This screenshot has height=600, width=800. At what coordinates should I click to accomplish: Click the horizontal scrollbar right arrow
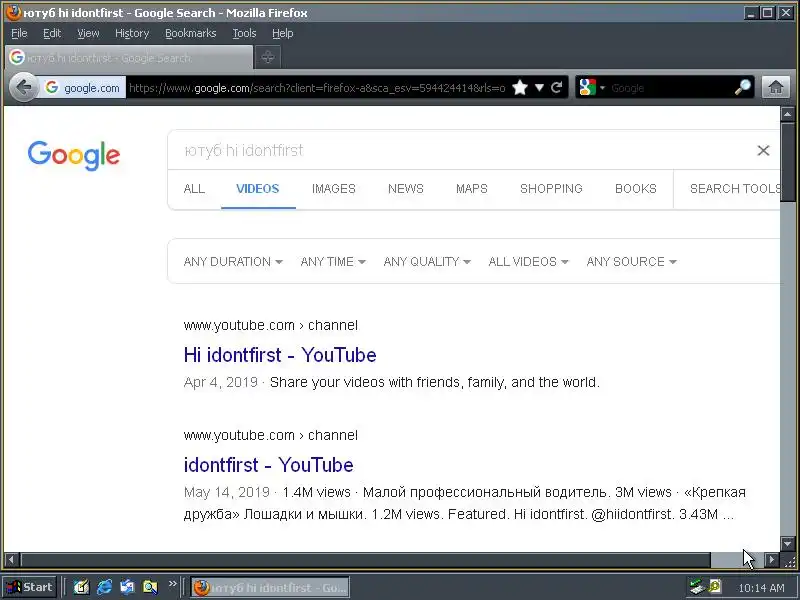pyautogui.click(x=772, y=560)
